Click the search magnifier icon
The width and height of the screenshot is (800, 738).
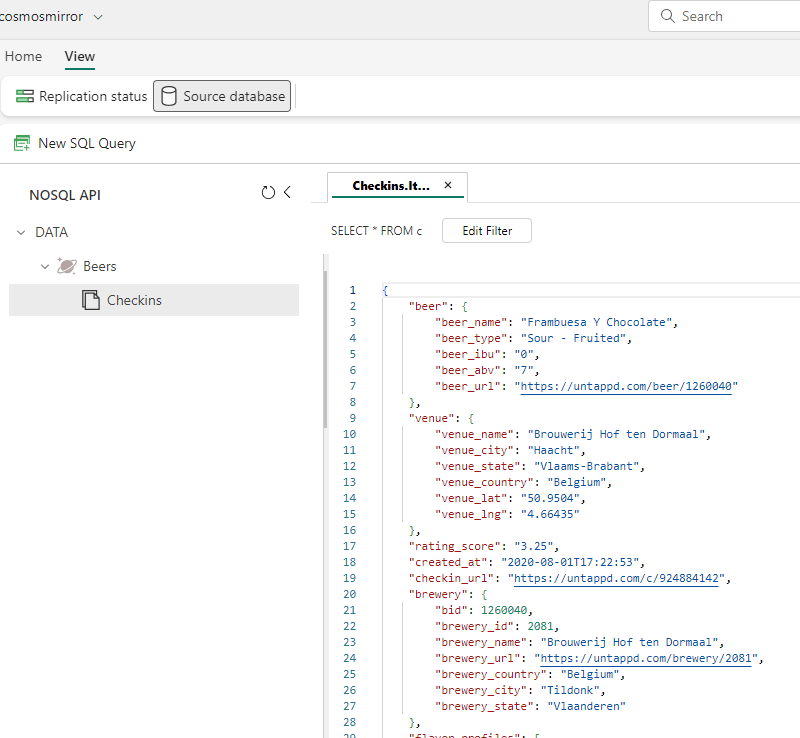tap(667, 16)
